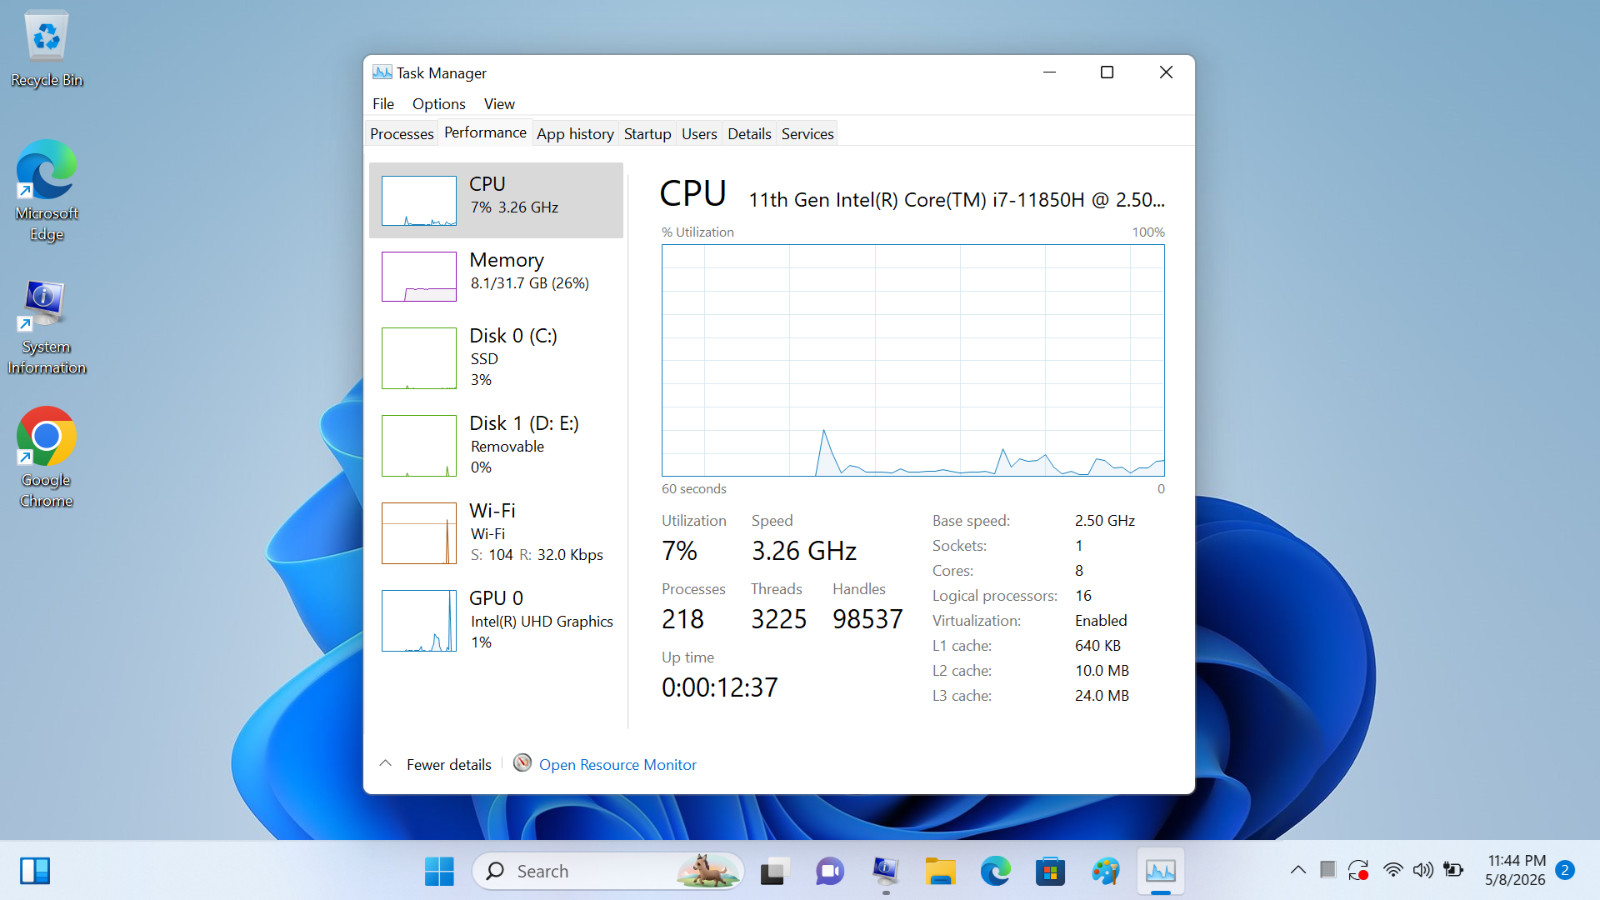This screenshot has height=900, width=1600.
Task: Click the 3.26 GHz speed value
Action: [804, 551]
